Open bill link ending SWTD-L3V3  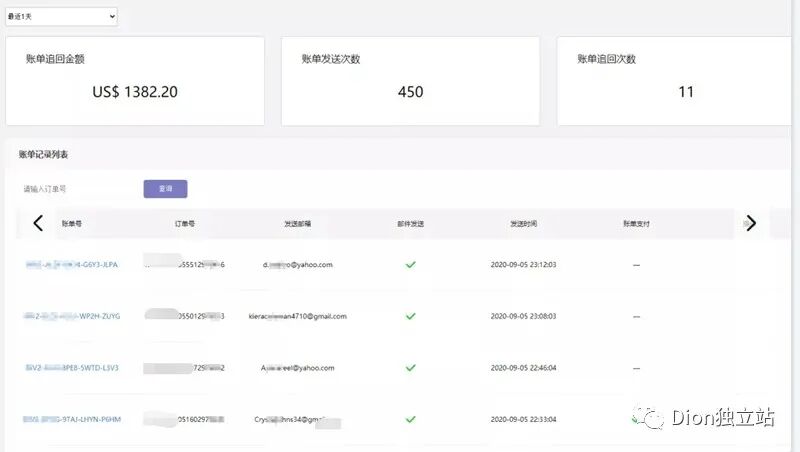pos(71,368)
